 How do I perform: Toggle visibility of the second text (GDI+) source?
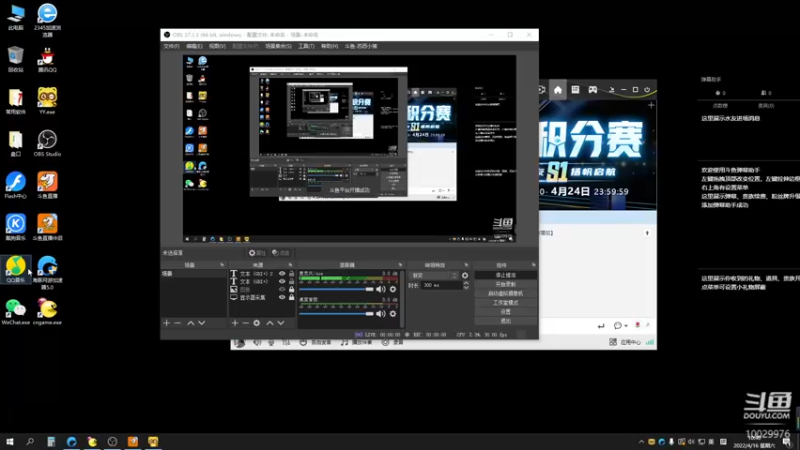tap(282, 281)
